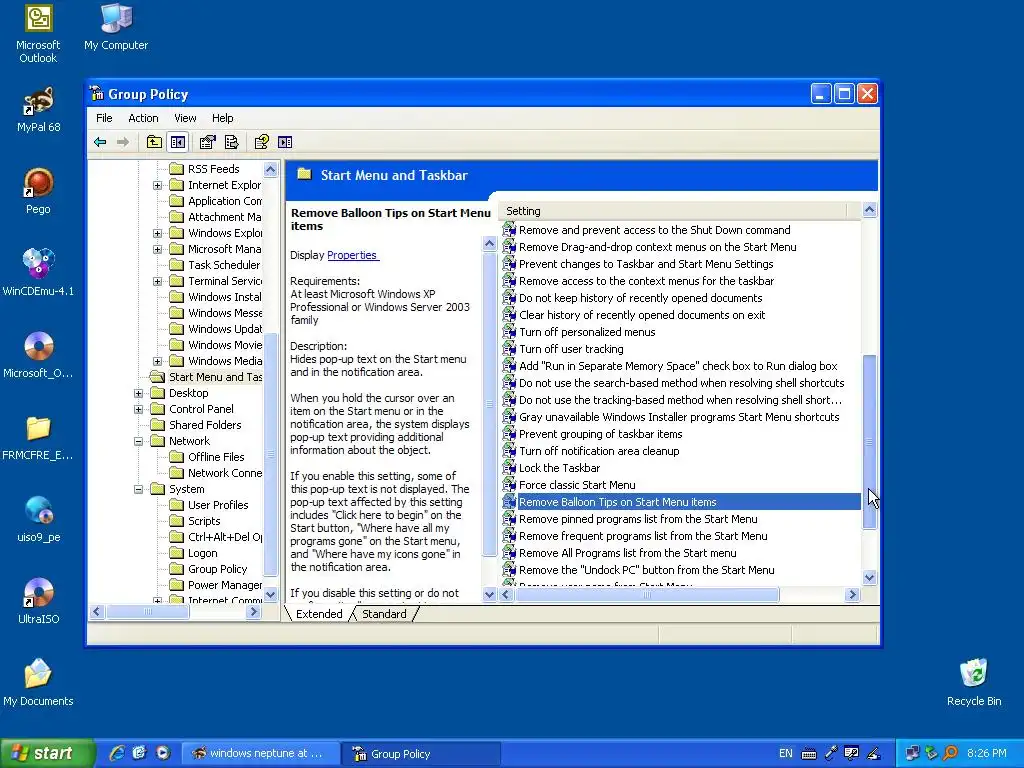Click the settings list vertical scrollbar thumb
This screenshot has width=1024, height=768.
coord(869,441)
